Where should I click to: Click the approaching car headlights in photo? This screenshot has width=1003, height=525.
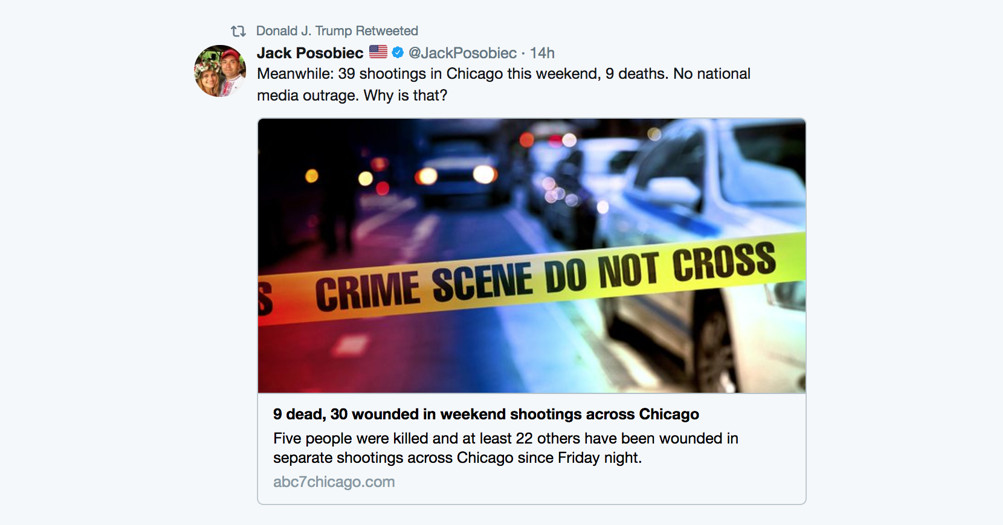coord(456,175)
